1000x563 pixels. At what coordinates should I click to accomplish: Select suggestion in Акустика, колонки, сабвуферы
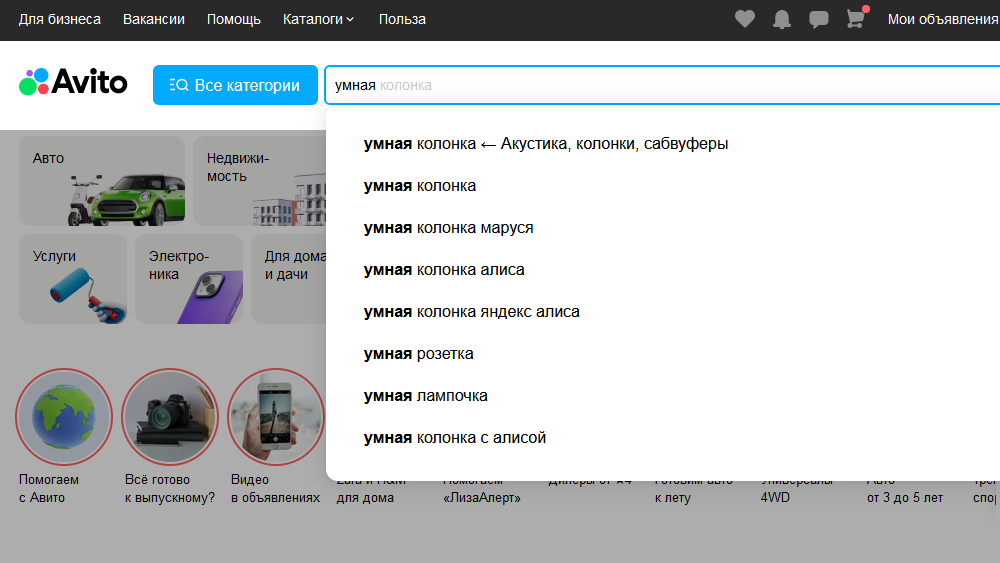[546, 143]
